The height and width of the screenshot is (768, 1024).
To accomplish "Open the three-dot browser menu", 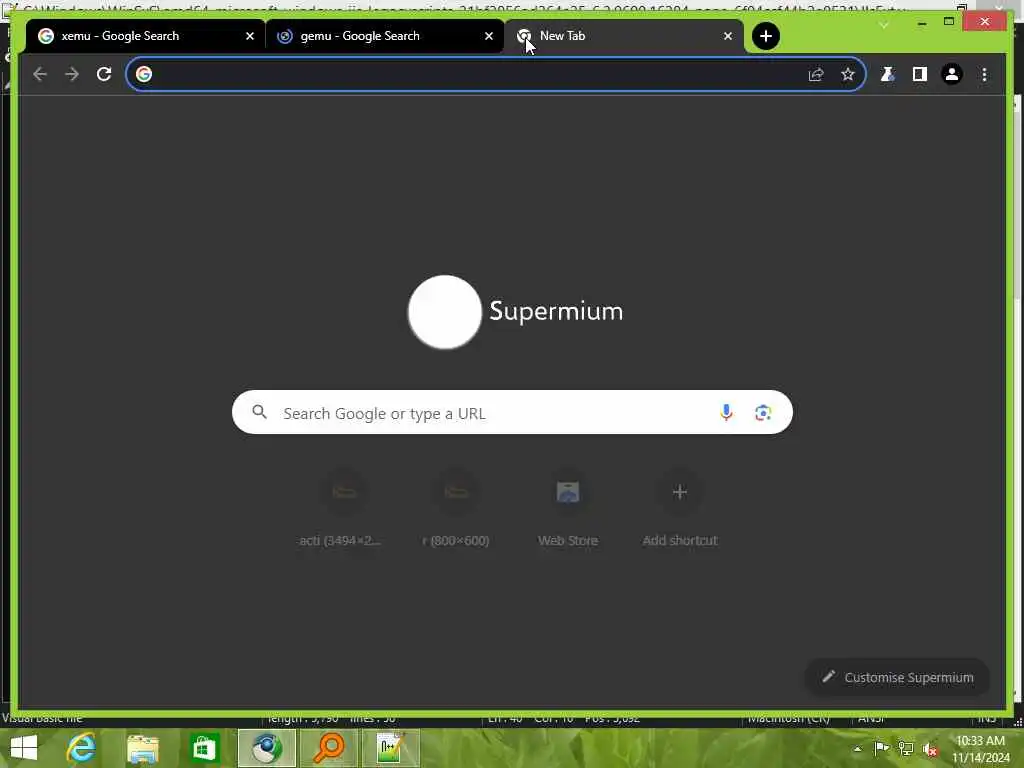I will click(984, 74).
